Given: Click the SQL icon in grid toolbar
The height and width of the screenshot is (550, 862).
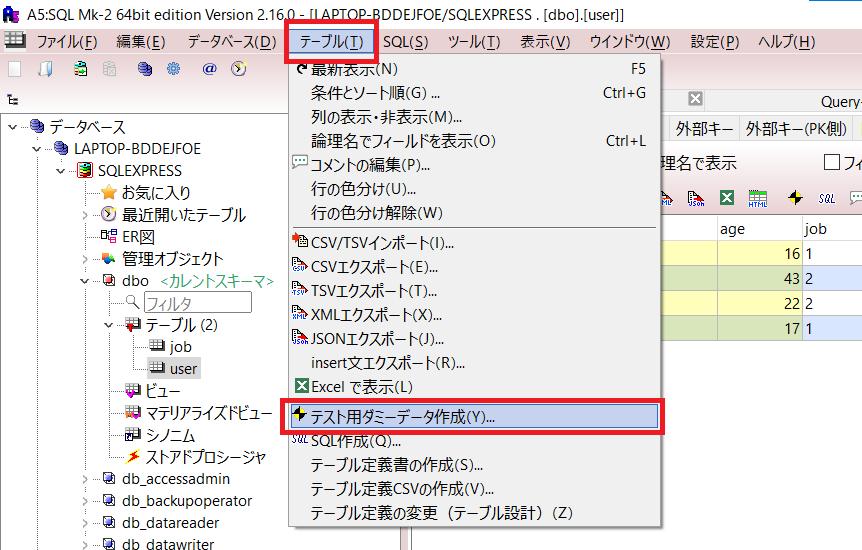Looking at the screenshot, I should [x=826, y=198].
